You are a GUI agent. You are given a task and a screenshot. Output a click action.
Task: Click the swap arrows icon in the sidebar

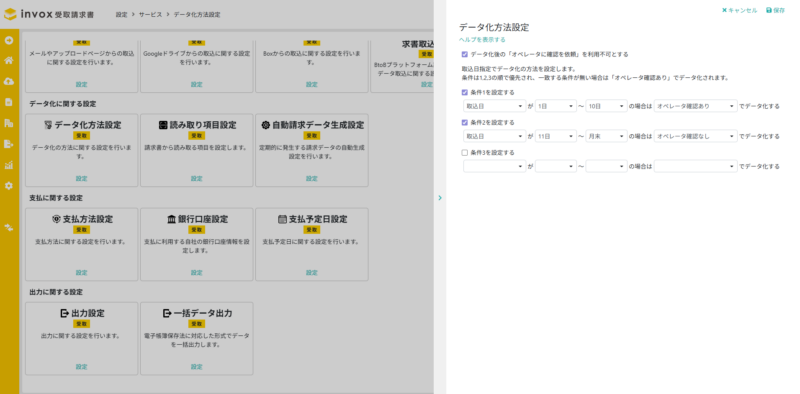pyautogui.click(x=9, y=227)
